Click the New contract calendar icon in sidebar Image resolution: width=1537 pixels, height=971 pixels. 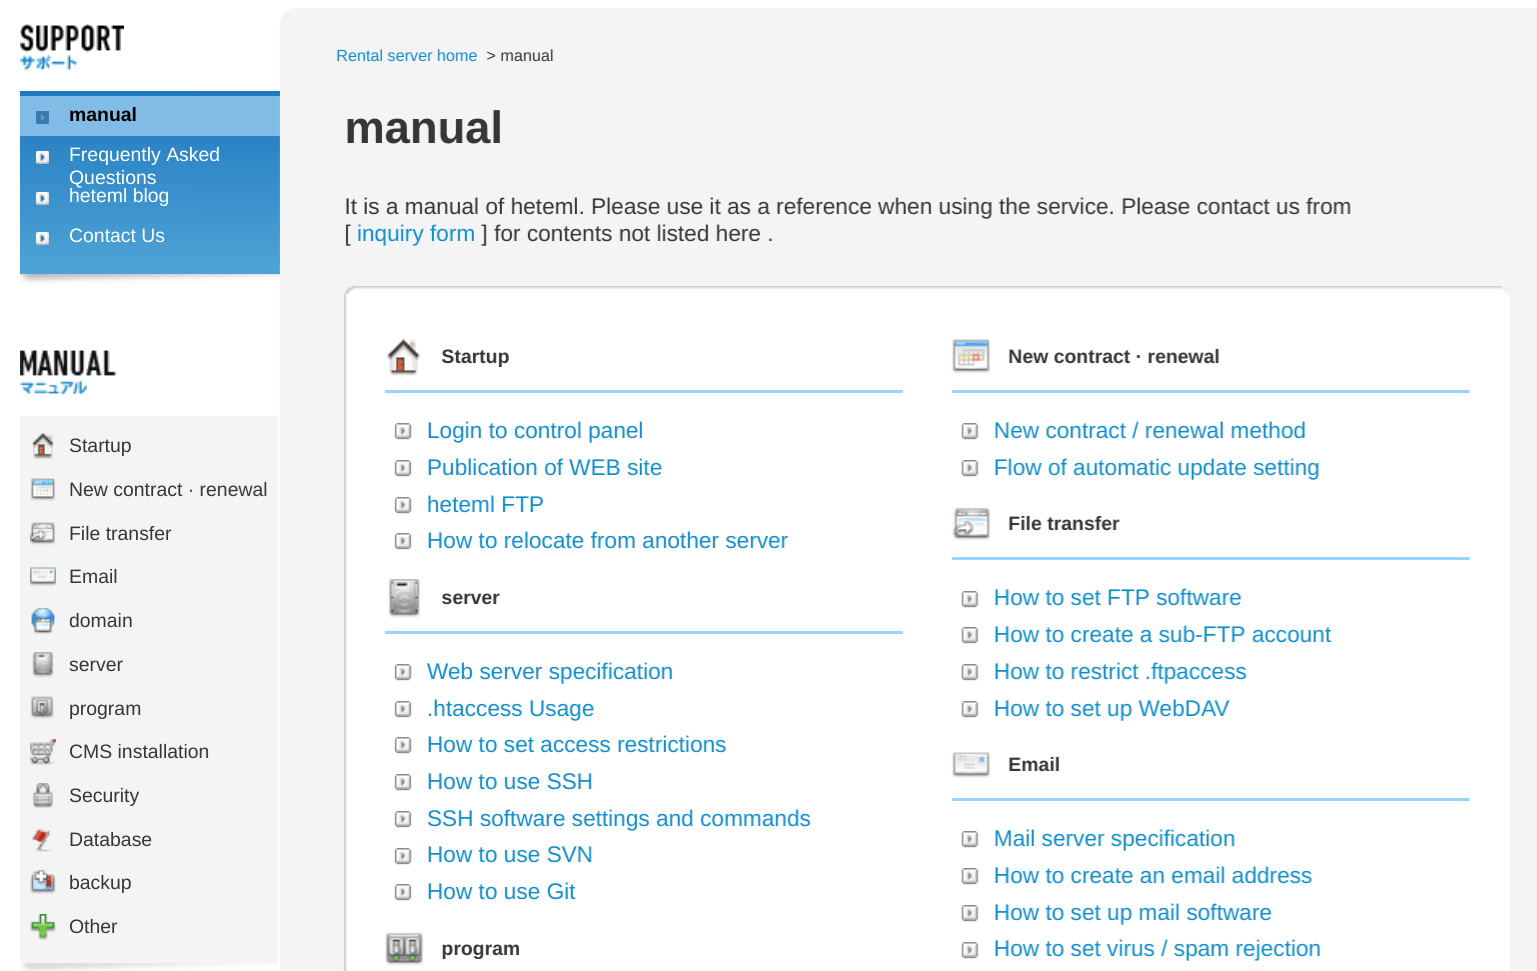click(43, 489)
